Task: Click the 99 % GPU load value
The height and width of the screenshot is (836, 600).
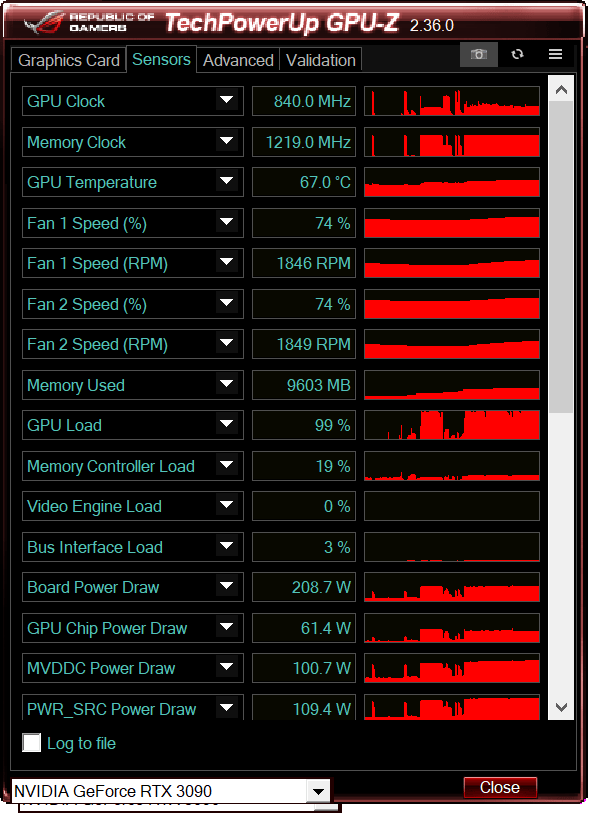Action: 304,425
